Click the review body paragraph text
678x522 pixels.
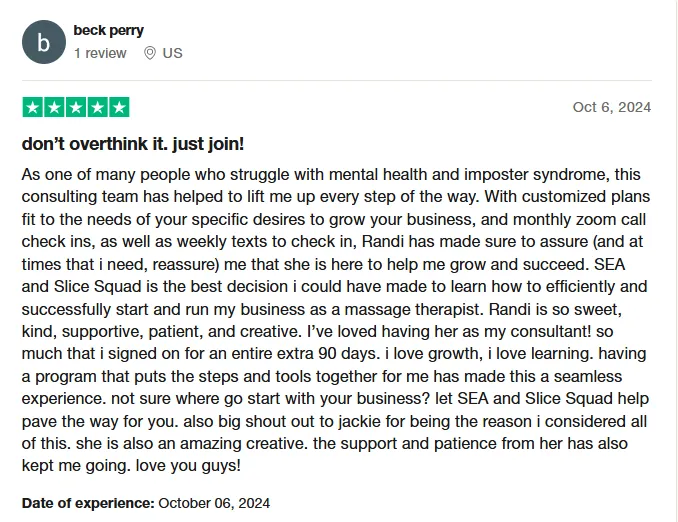click(x=336, y=320)
